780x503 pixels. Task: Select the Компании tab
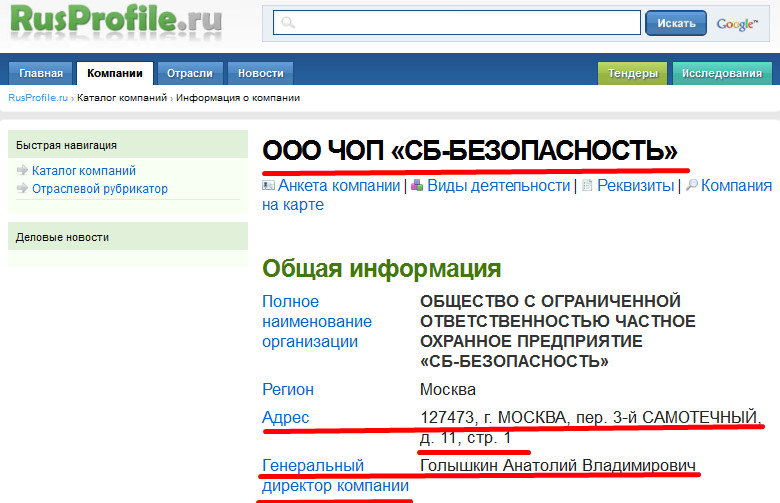click(115, 73)
